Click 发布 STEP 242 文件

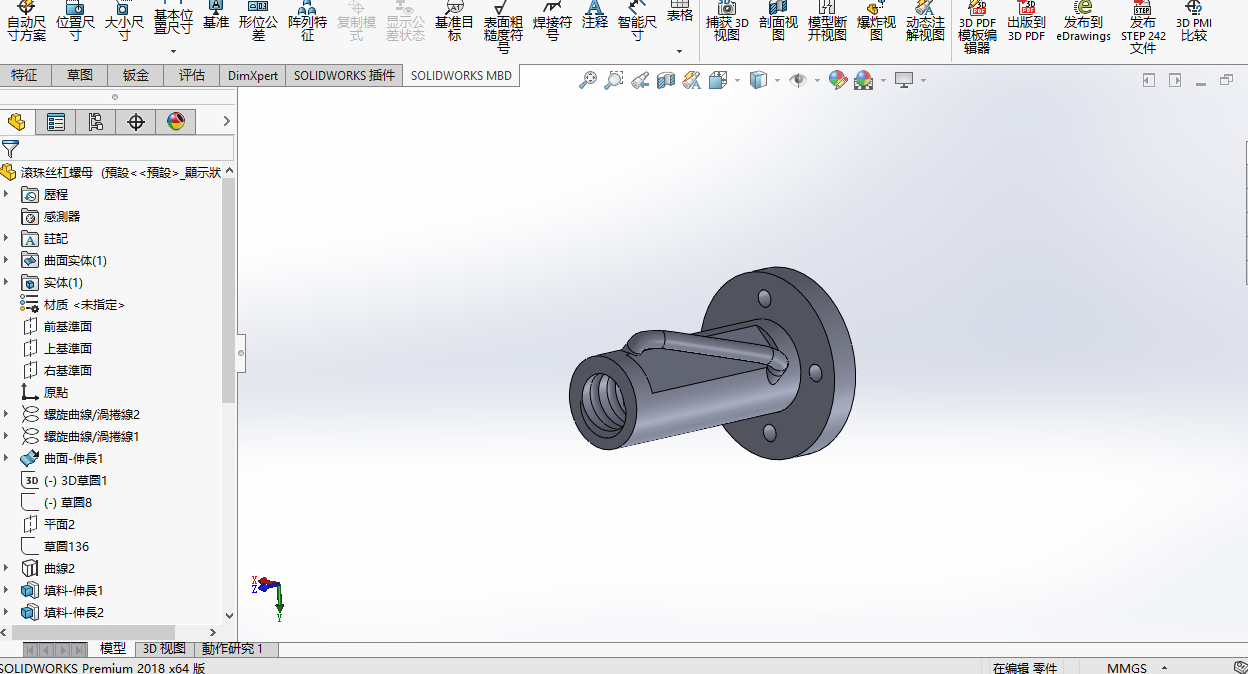pos(1143,27)
